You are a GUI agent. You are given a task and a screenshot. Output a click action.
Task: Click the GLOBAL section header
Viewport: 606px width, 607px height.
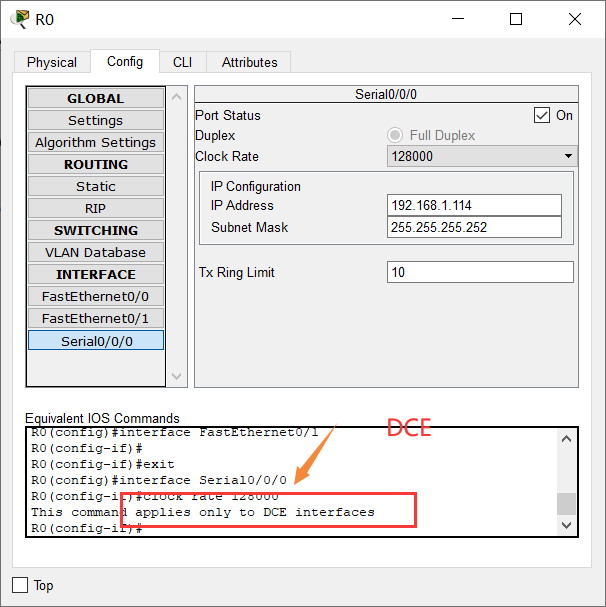tap(96, 98)
